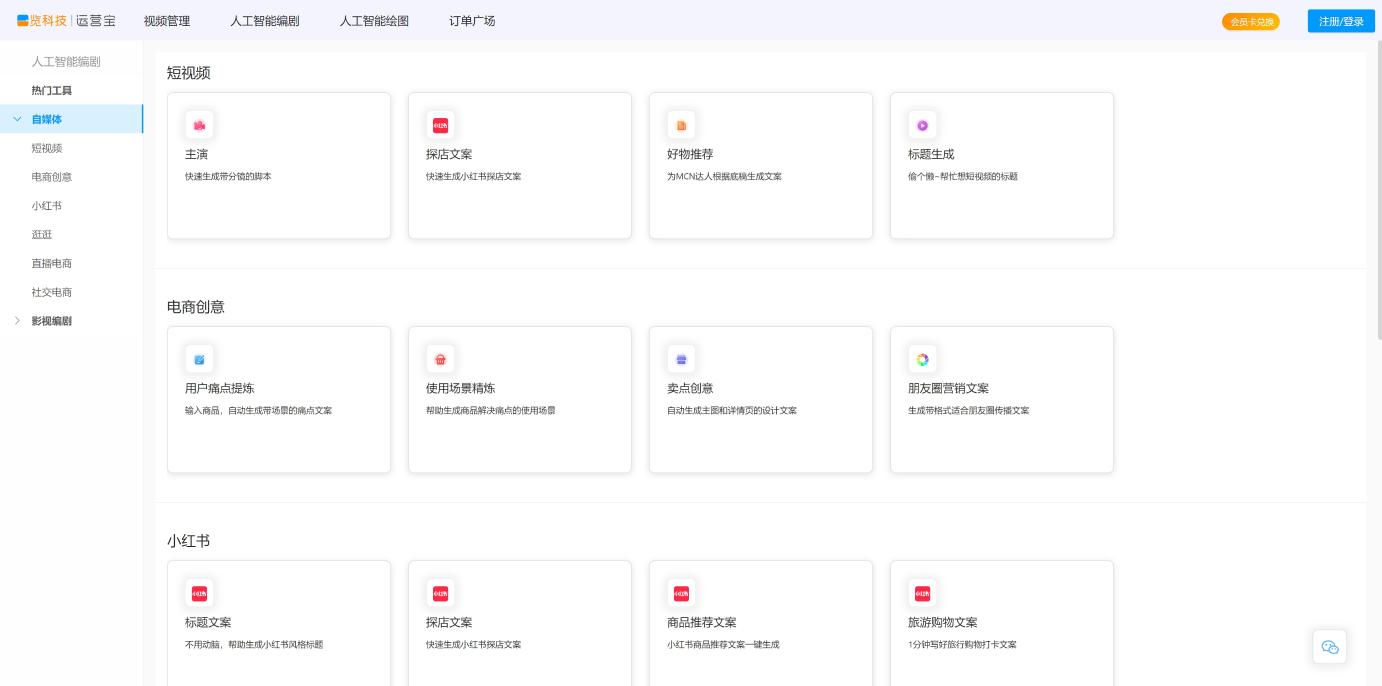Open the WeChat support chat icon
1382x686 pixels.
pos(1330,647)
